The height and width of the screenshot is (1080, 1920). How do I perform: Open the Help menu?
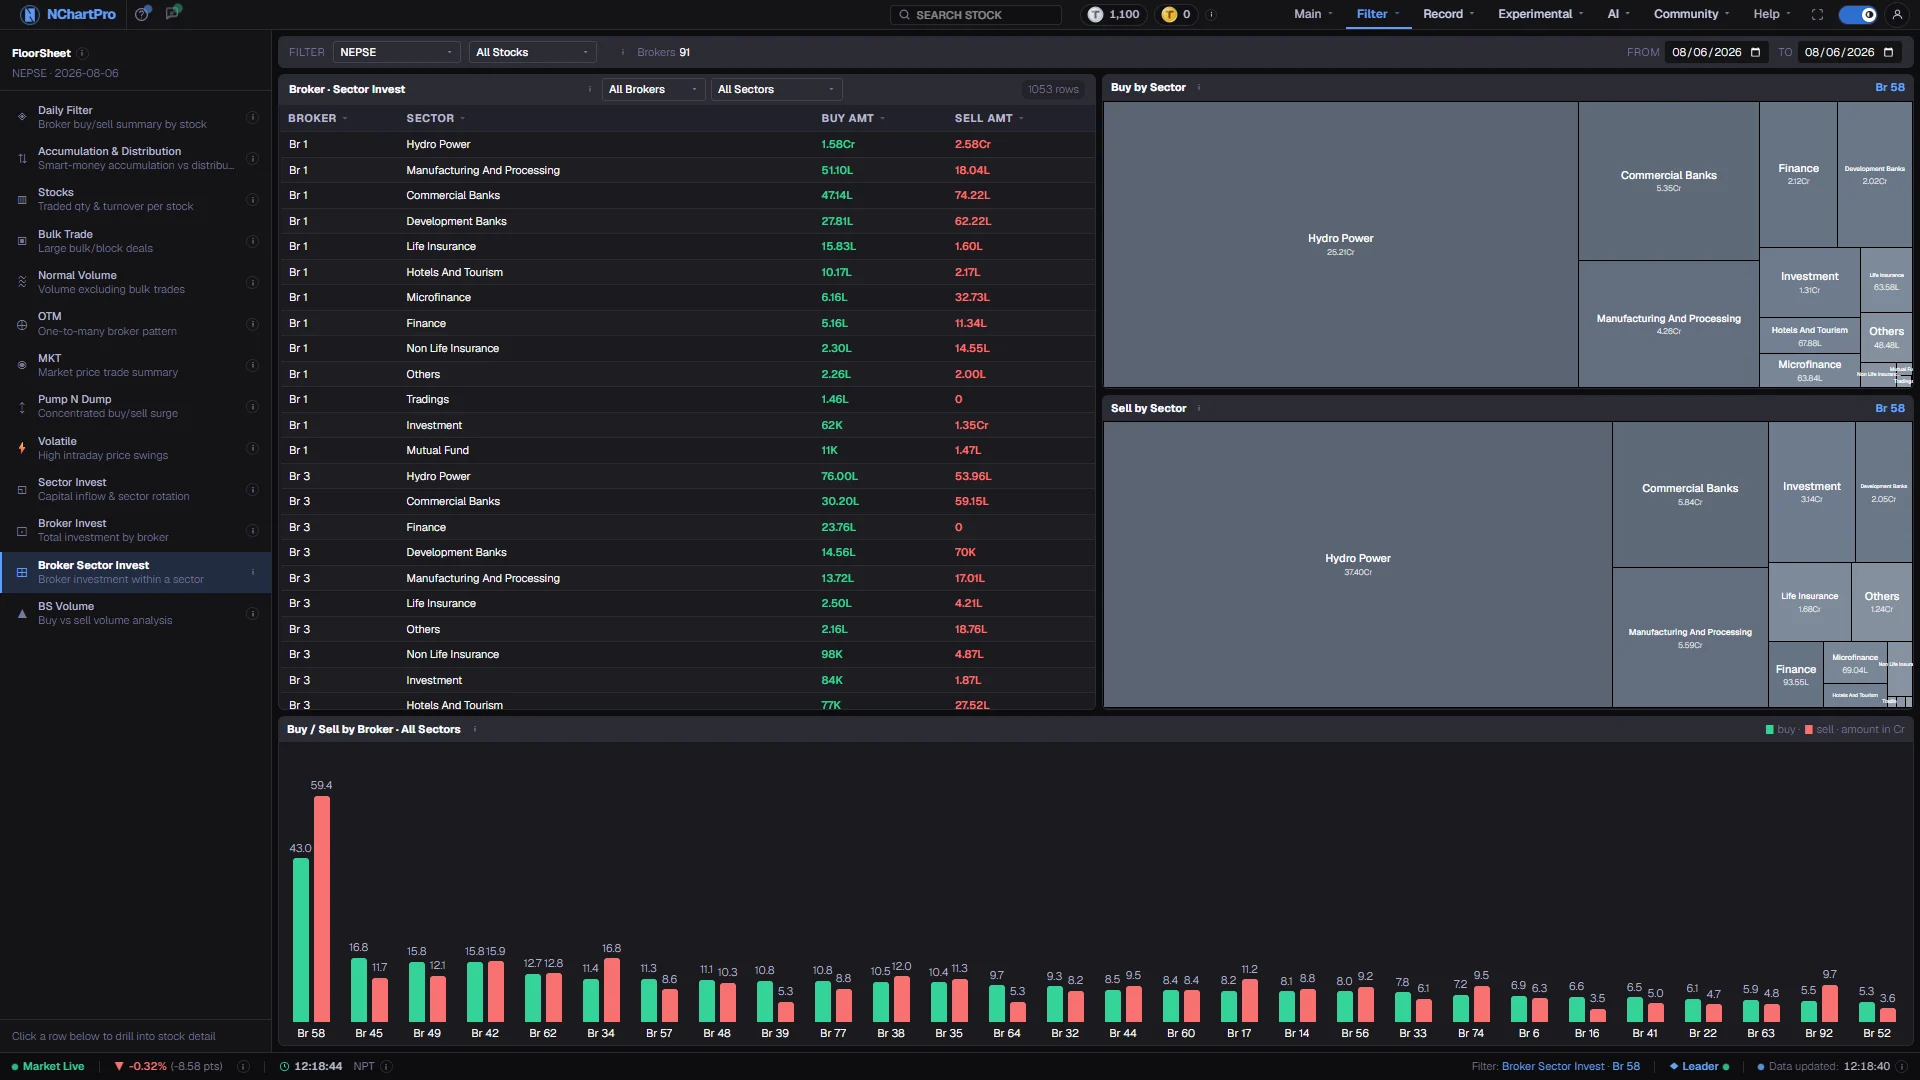tap(1771, 14)
